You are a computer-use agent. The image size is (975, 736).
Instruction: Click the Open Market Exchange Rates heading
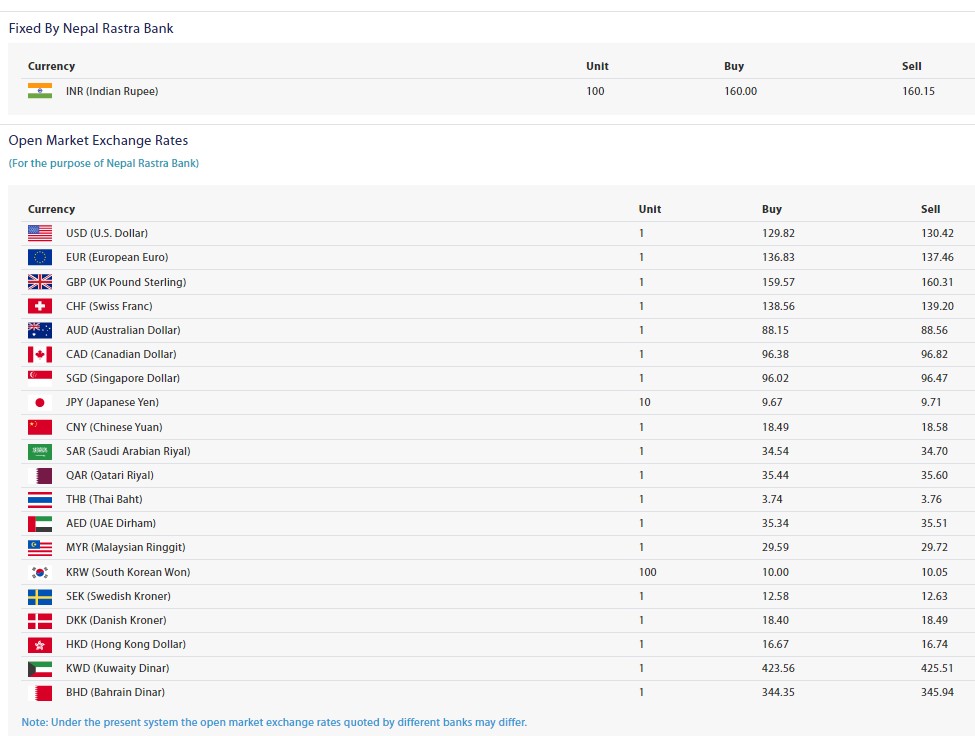[98, 140]
